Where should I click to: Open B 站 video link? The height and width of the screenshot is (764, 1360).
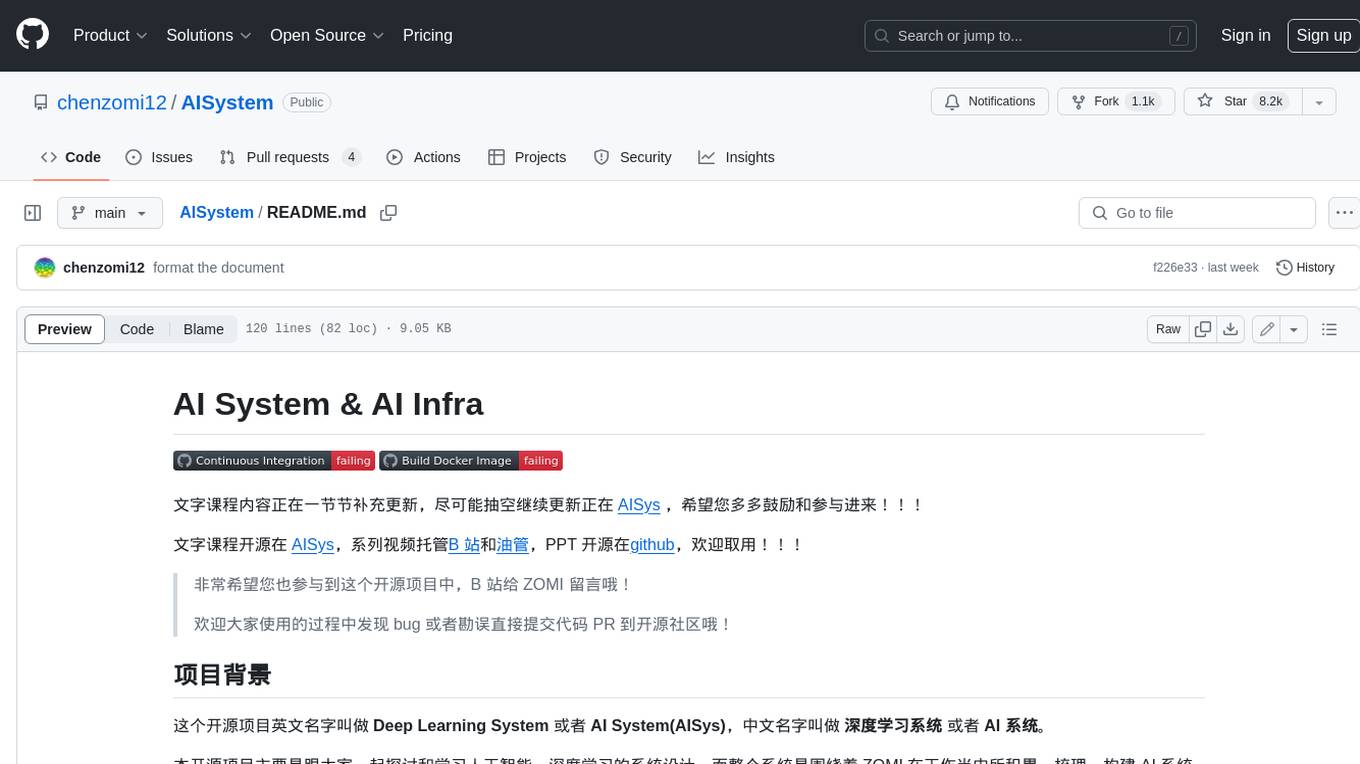(464, 545)
